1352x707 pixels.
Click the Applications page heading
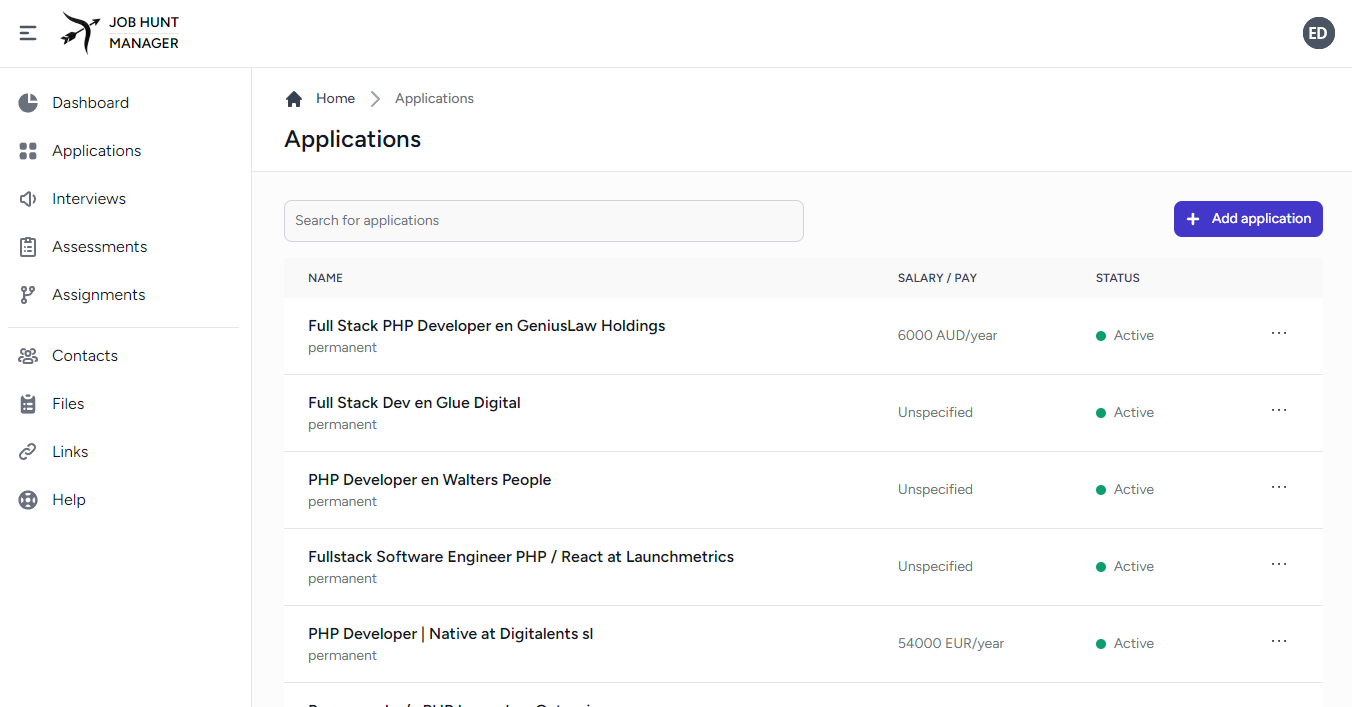click(x=353, y=140)
